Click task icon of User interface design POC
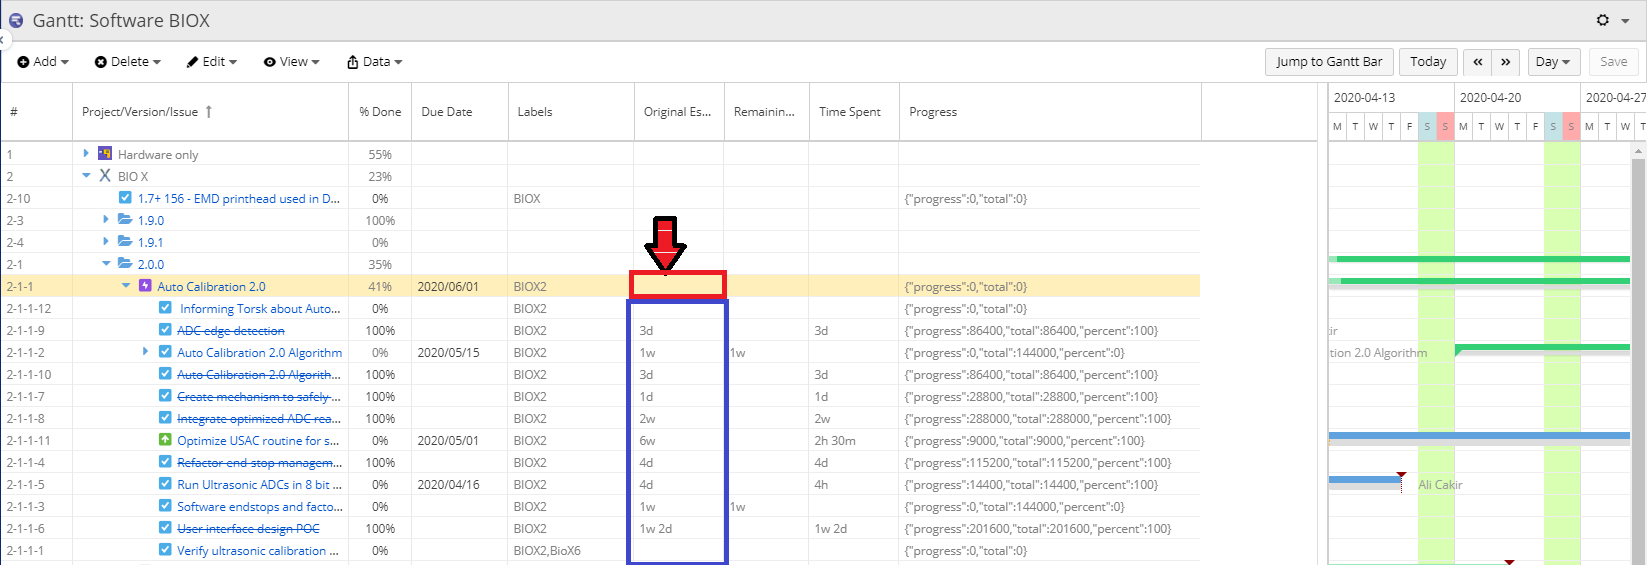 point(165,528)
